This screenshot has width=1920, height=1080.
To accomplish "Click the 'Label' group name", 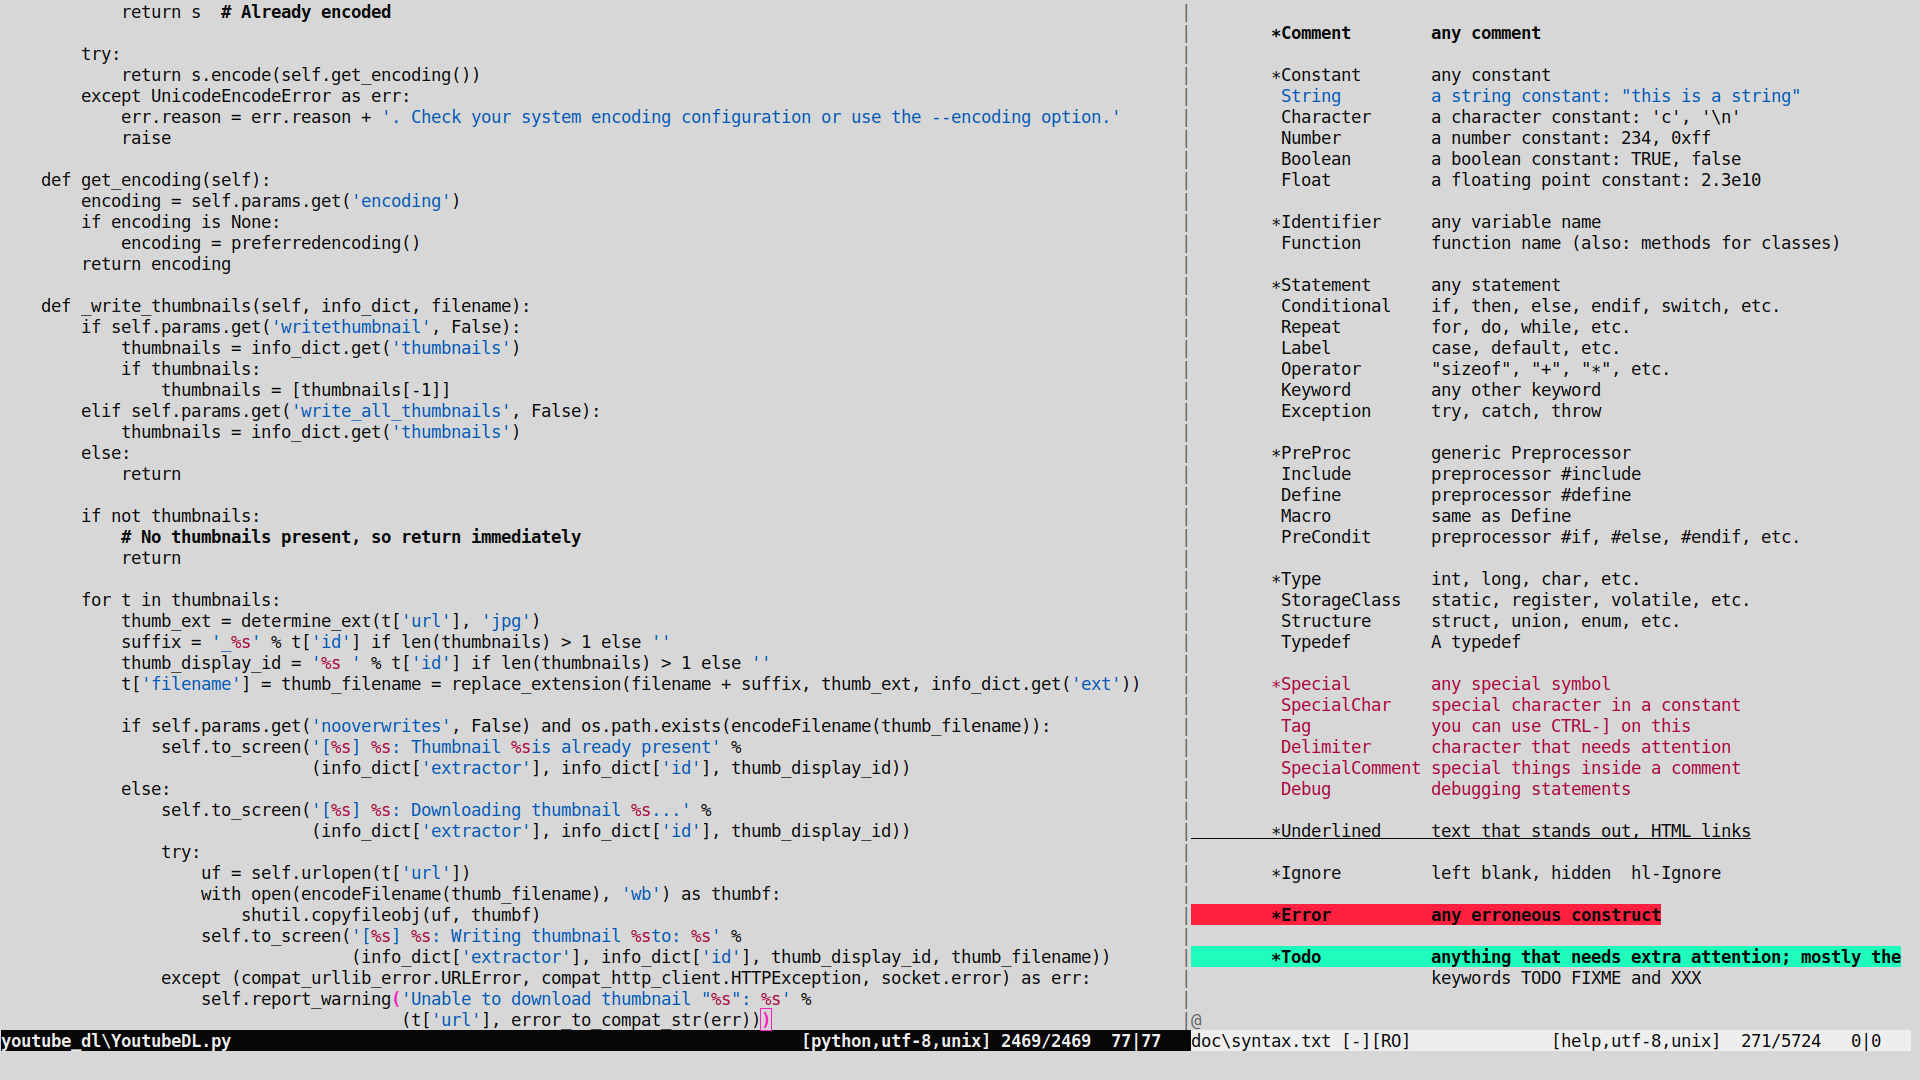I will pyautogui.click(x=1306, y=348).
